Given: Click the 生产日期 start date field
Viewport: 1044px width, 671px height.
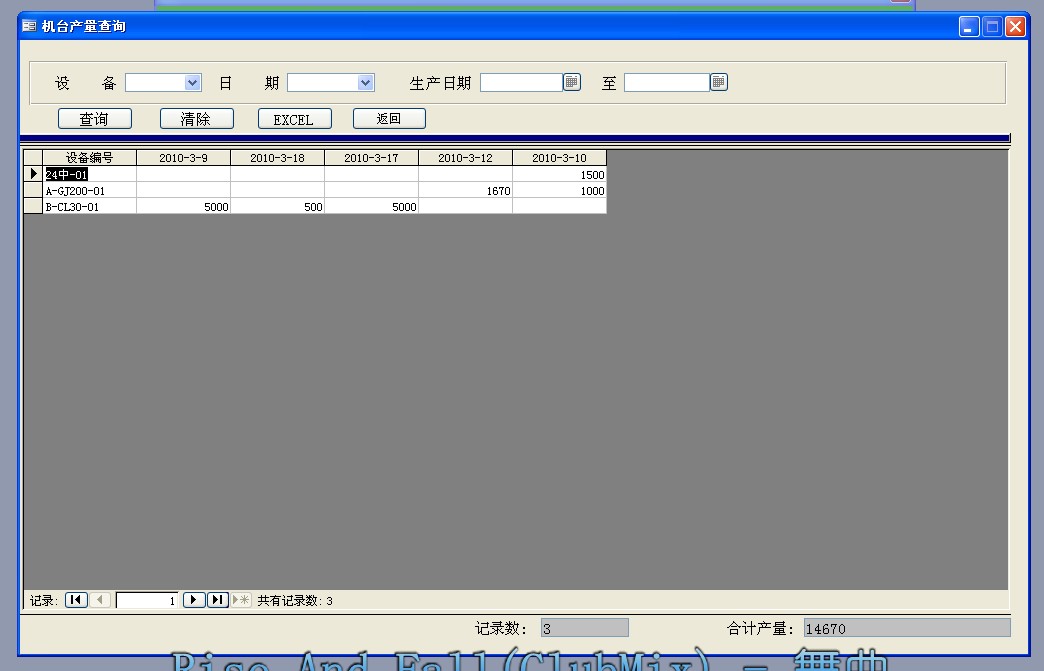Looking at the screenshot, I should [x=521, y=82].
